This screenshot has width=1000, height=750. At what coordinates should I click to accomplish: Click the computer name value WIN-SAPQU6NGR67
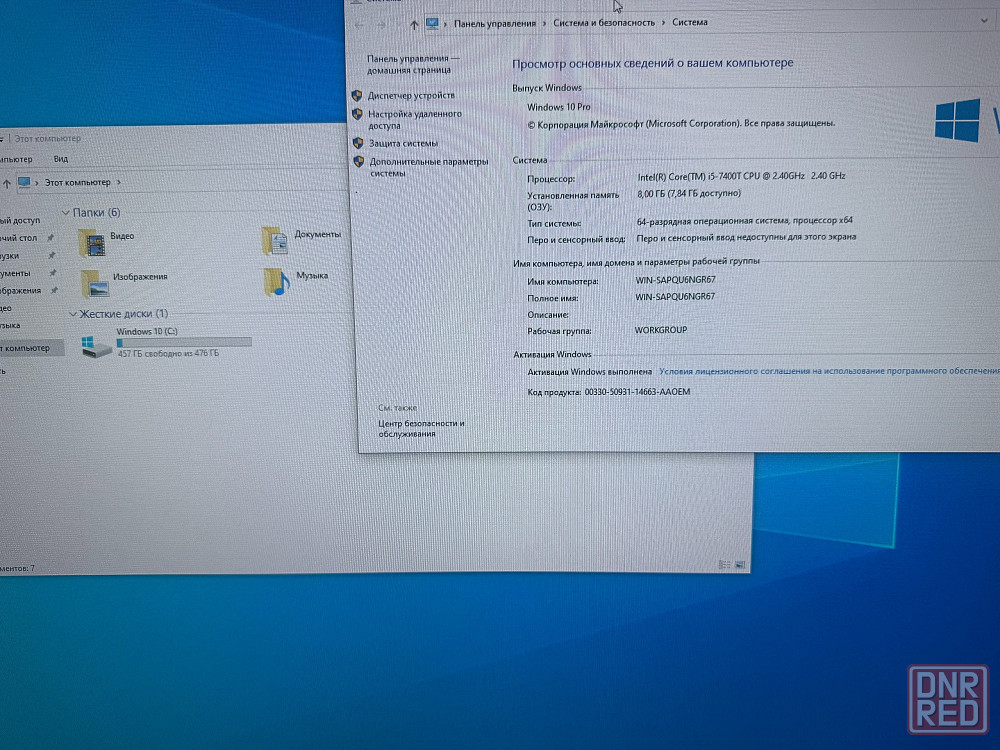pyautogui.click(x=675, y=280)
